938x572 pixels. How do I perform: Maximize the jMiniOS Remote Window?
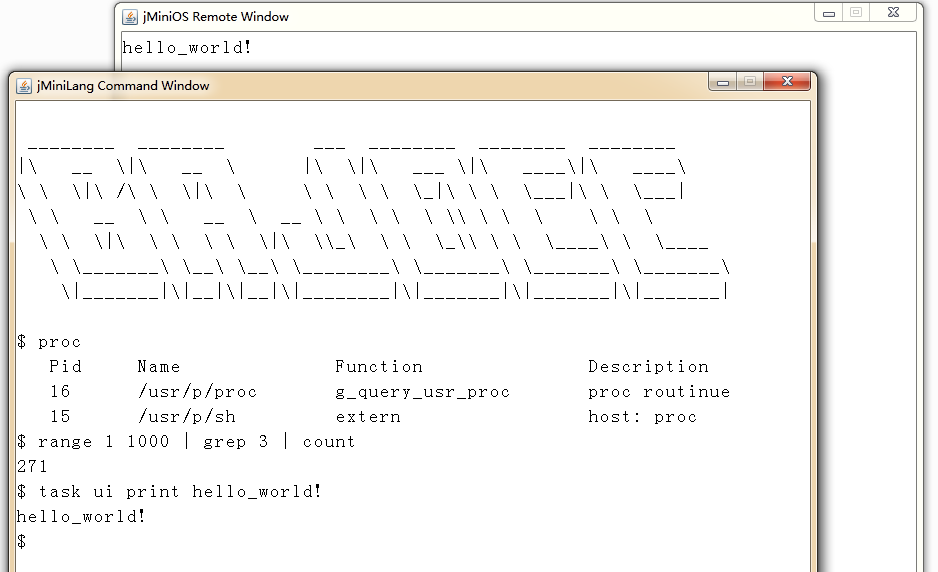(x=856, y=13)
